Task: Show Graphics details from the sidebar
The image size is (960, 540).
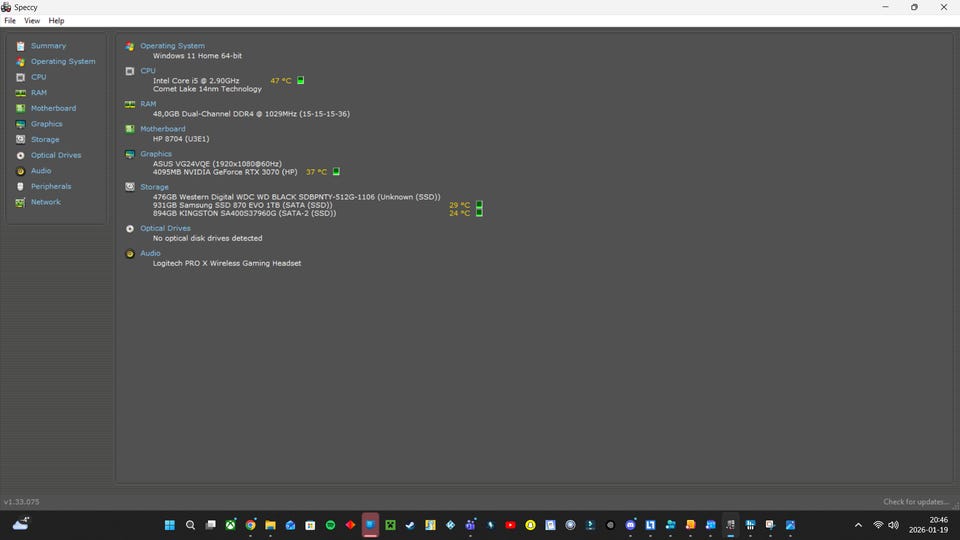Action: coord(47,124)
